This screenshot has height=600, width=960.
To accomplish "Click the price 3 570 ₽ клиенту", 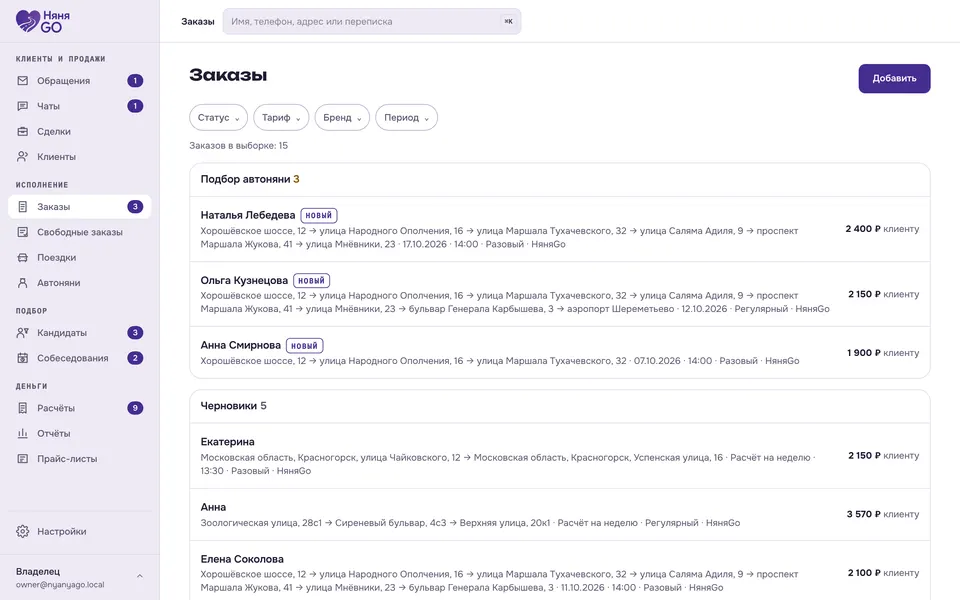I will (883, 514).
